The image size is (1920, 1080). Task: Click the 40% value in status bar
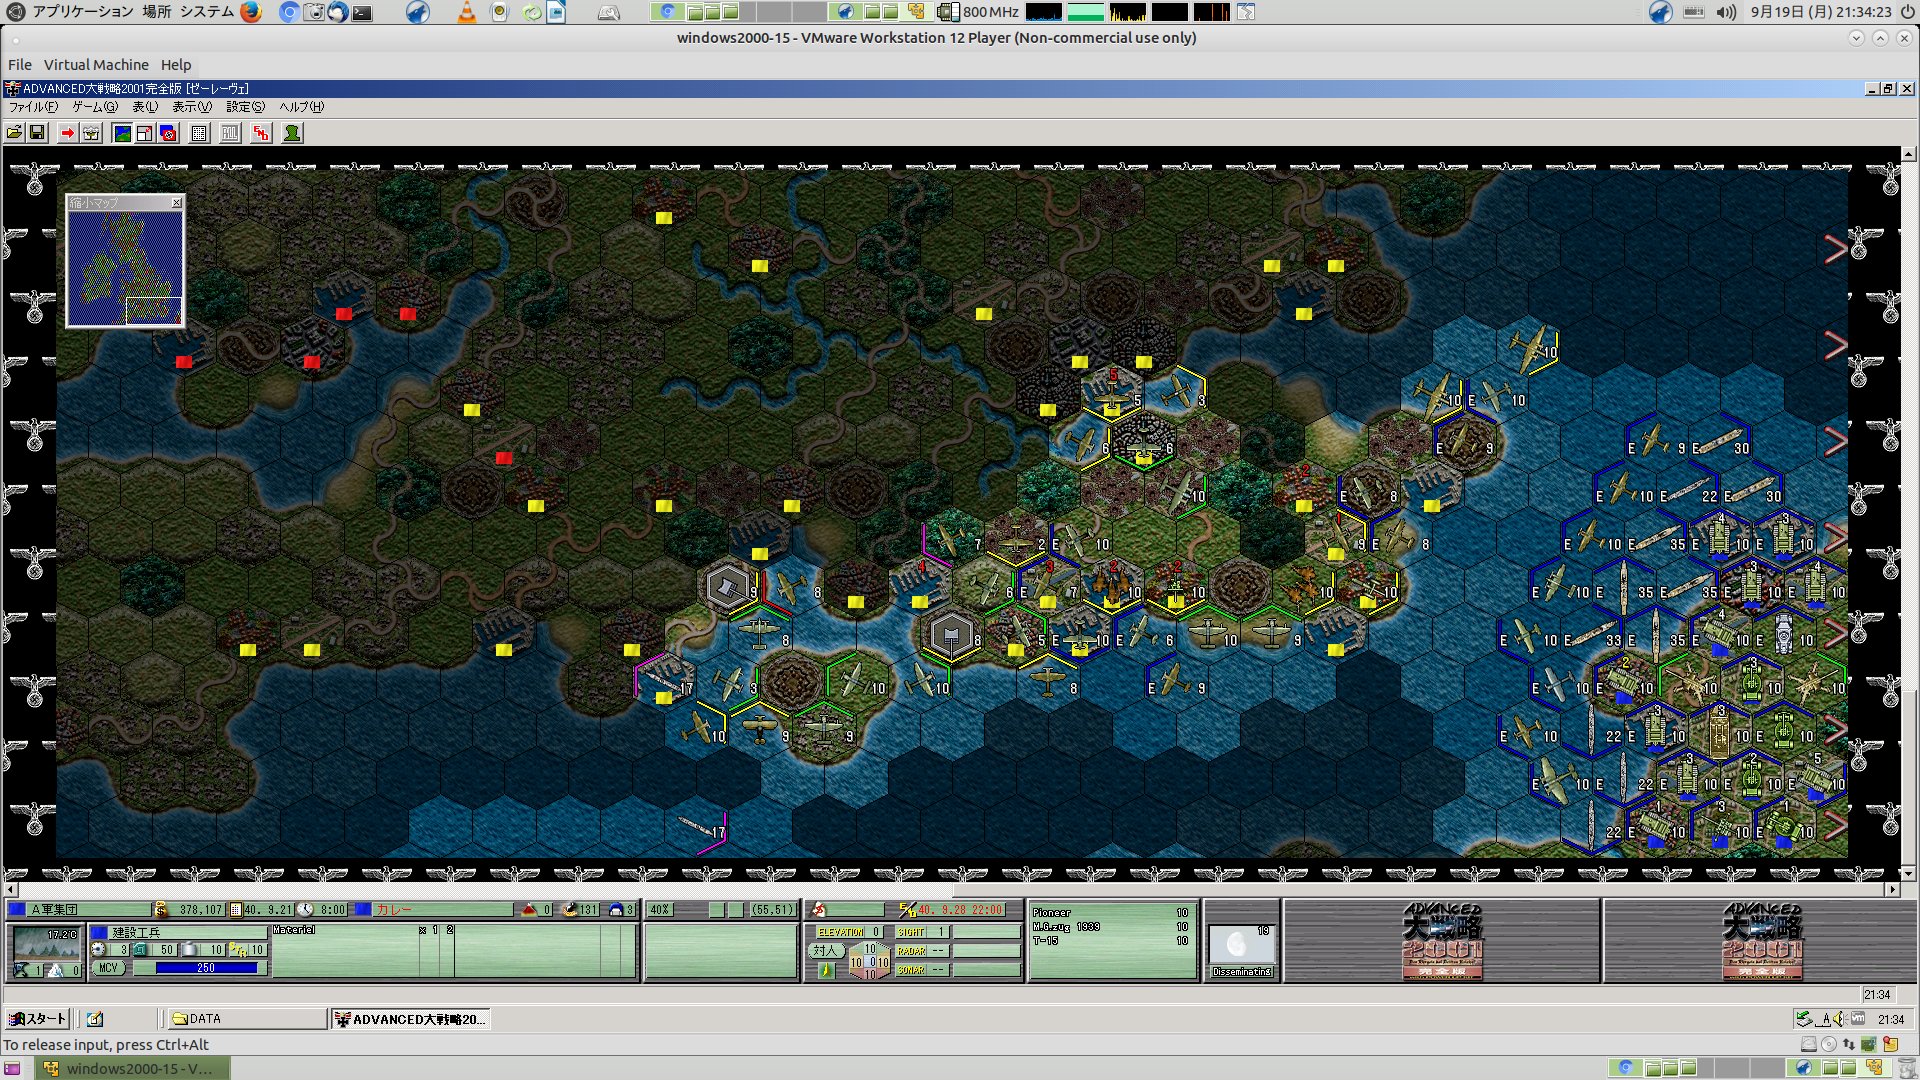[x=660, y=910]
